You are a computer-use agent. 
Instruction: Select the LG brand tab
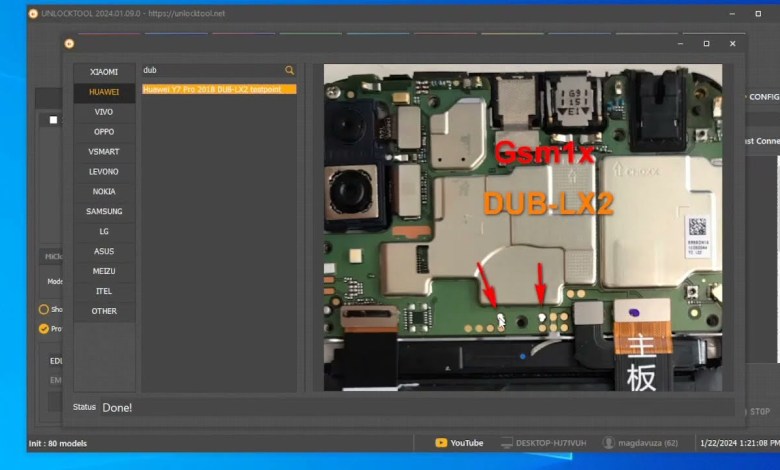(x=104, y=231)
